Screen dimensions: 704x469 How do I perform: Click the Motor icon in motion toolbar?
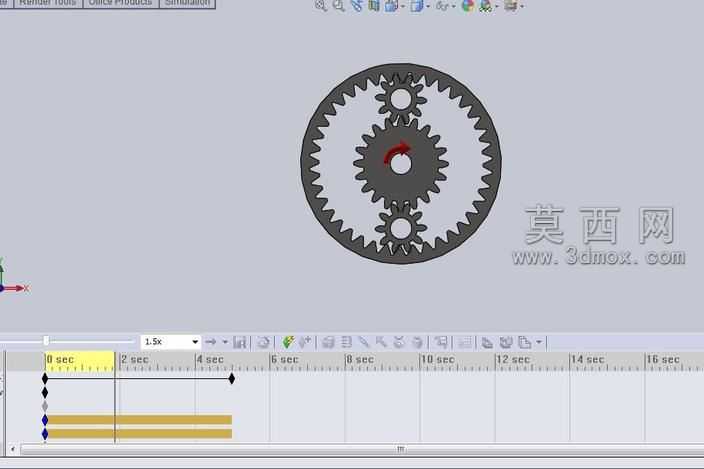pos(328,342)
